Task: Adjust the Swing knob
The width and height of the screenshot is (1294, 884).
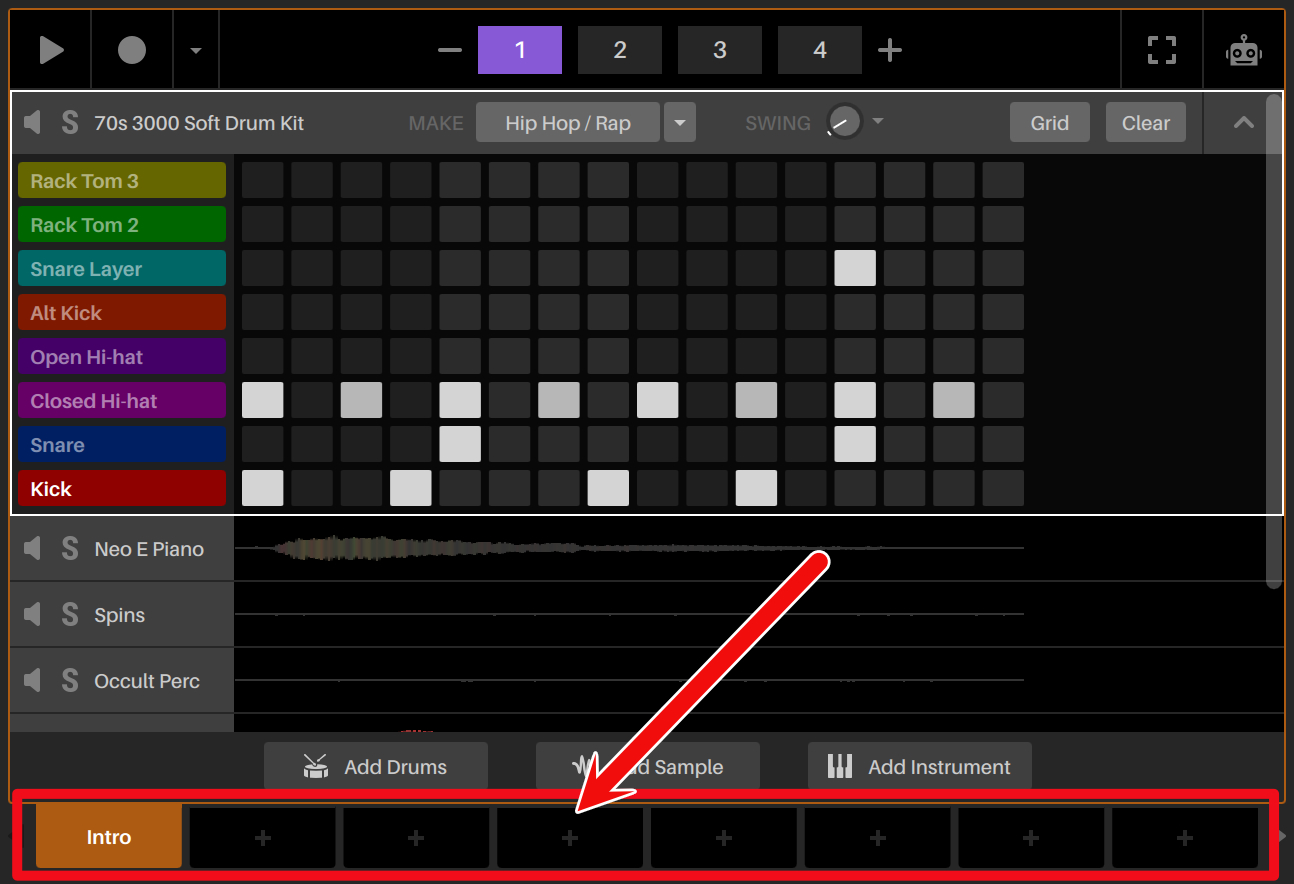Action: (x=843, y=121)
